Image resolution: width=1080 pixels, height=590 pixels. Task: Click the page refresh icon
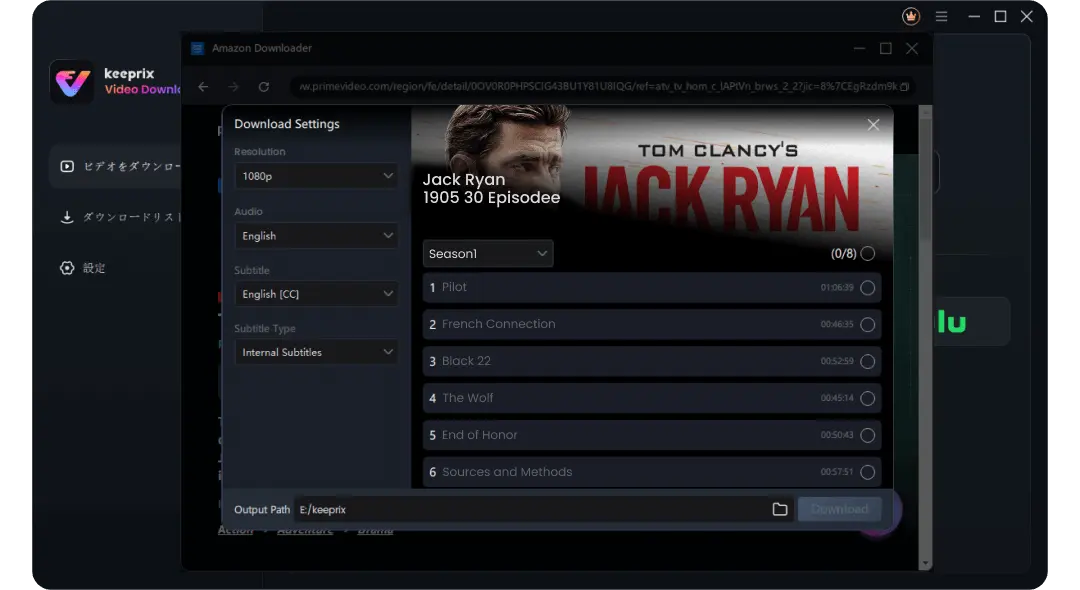[x=264, y=87]
